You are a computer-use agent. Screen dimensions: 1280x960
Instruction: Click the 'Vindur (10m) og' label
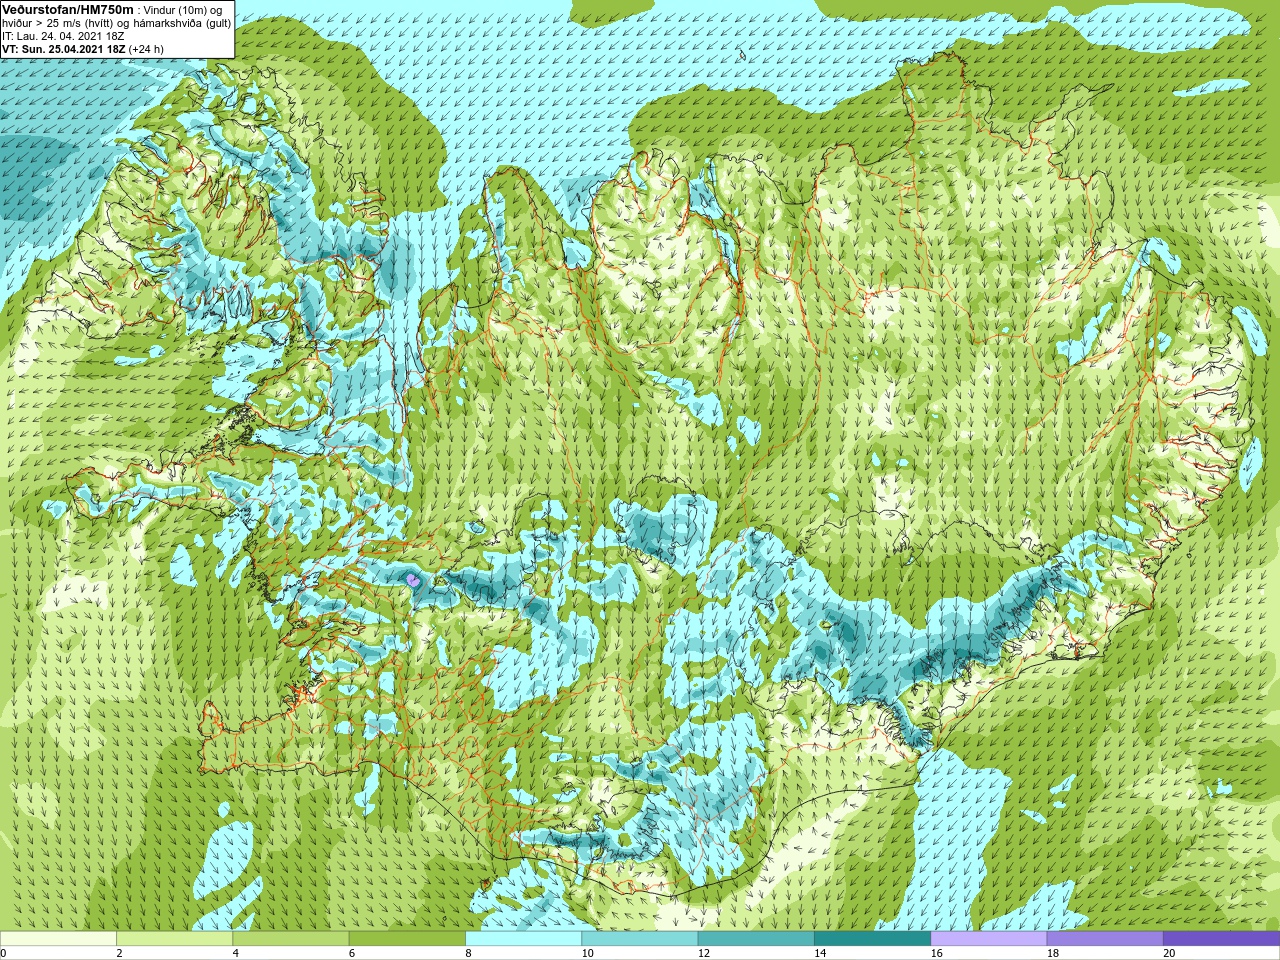point(184,10)
